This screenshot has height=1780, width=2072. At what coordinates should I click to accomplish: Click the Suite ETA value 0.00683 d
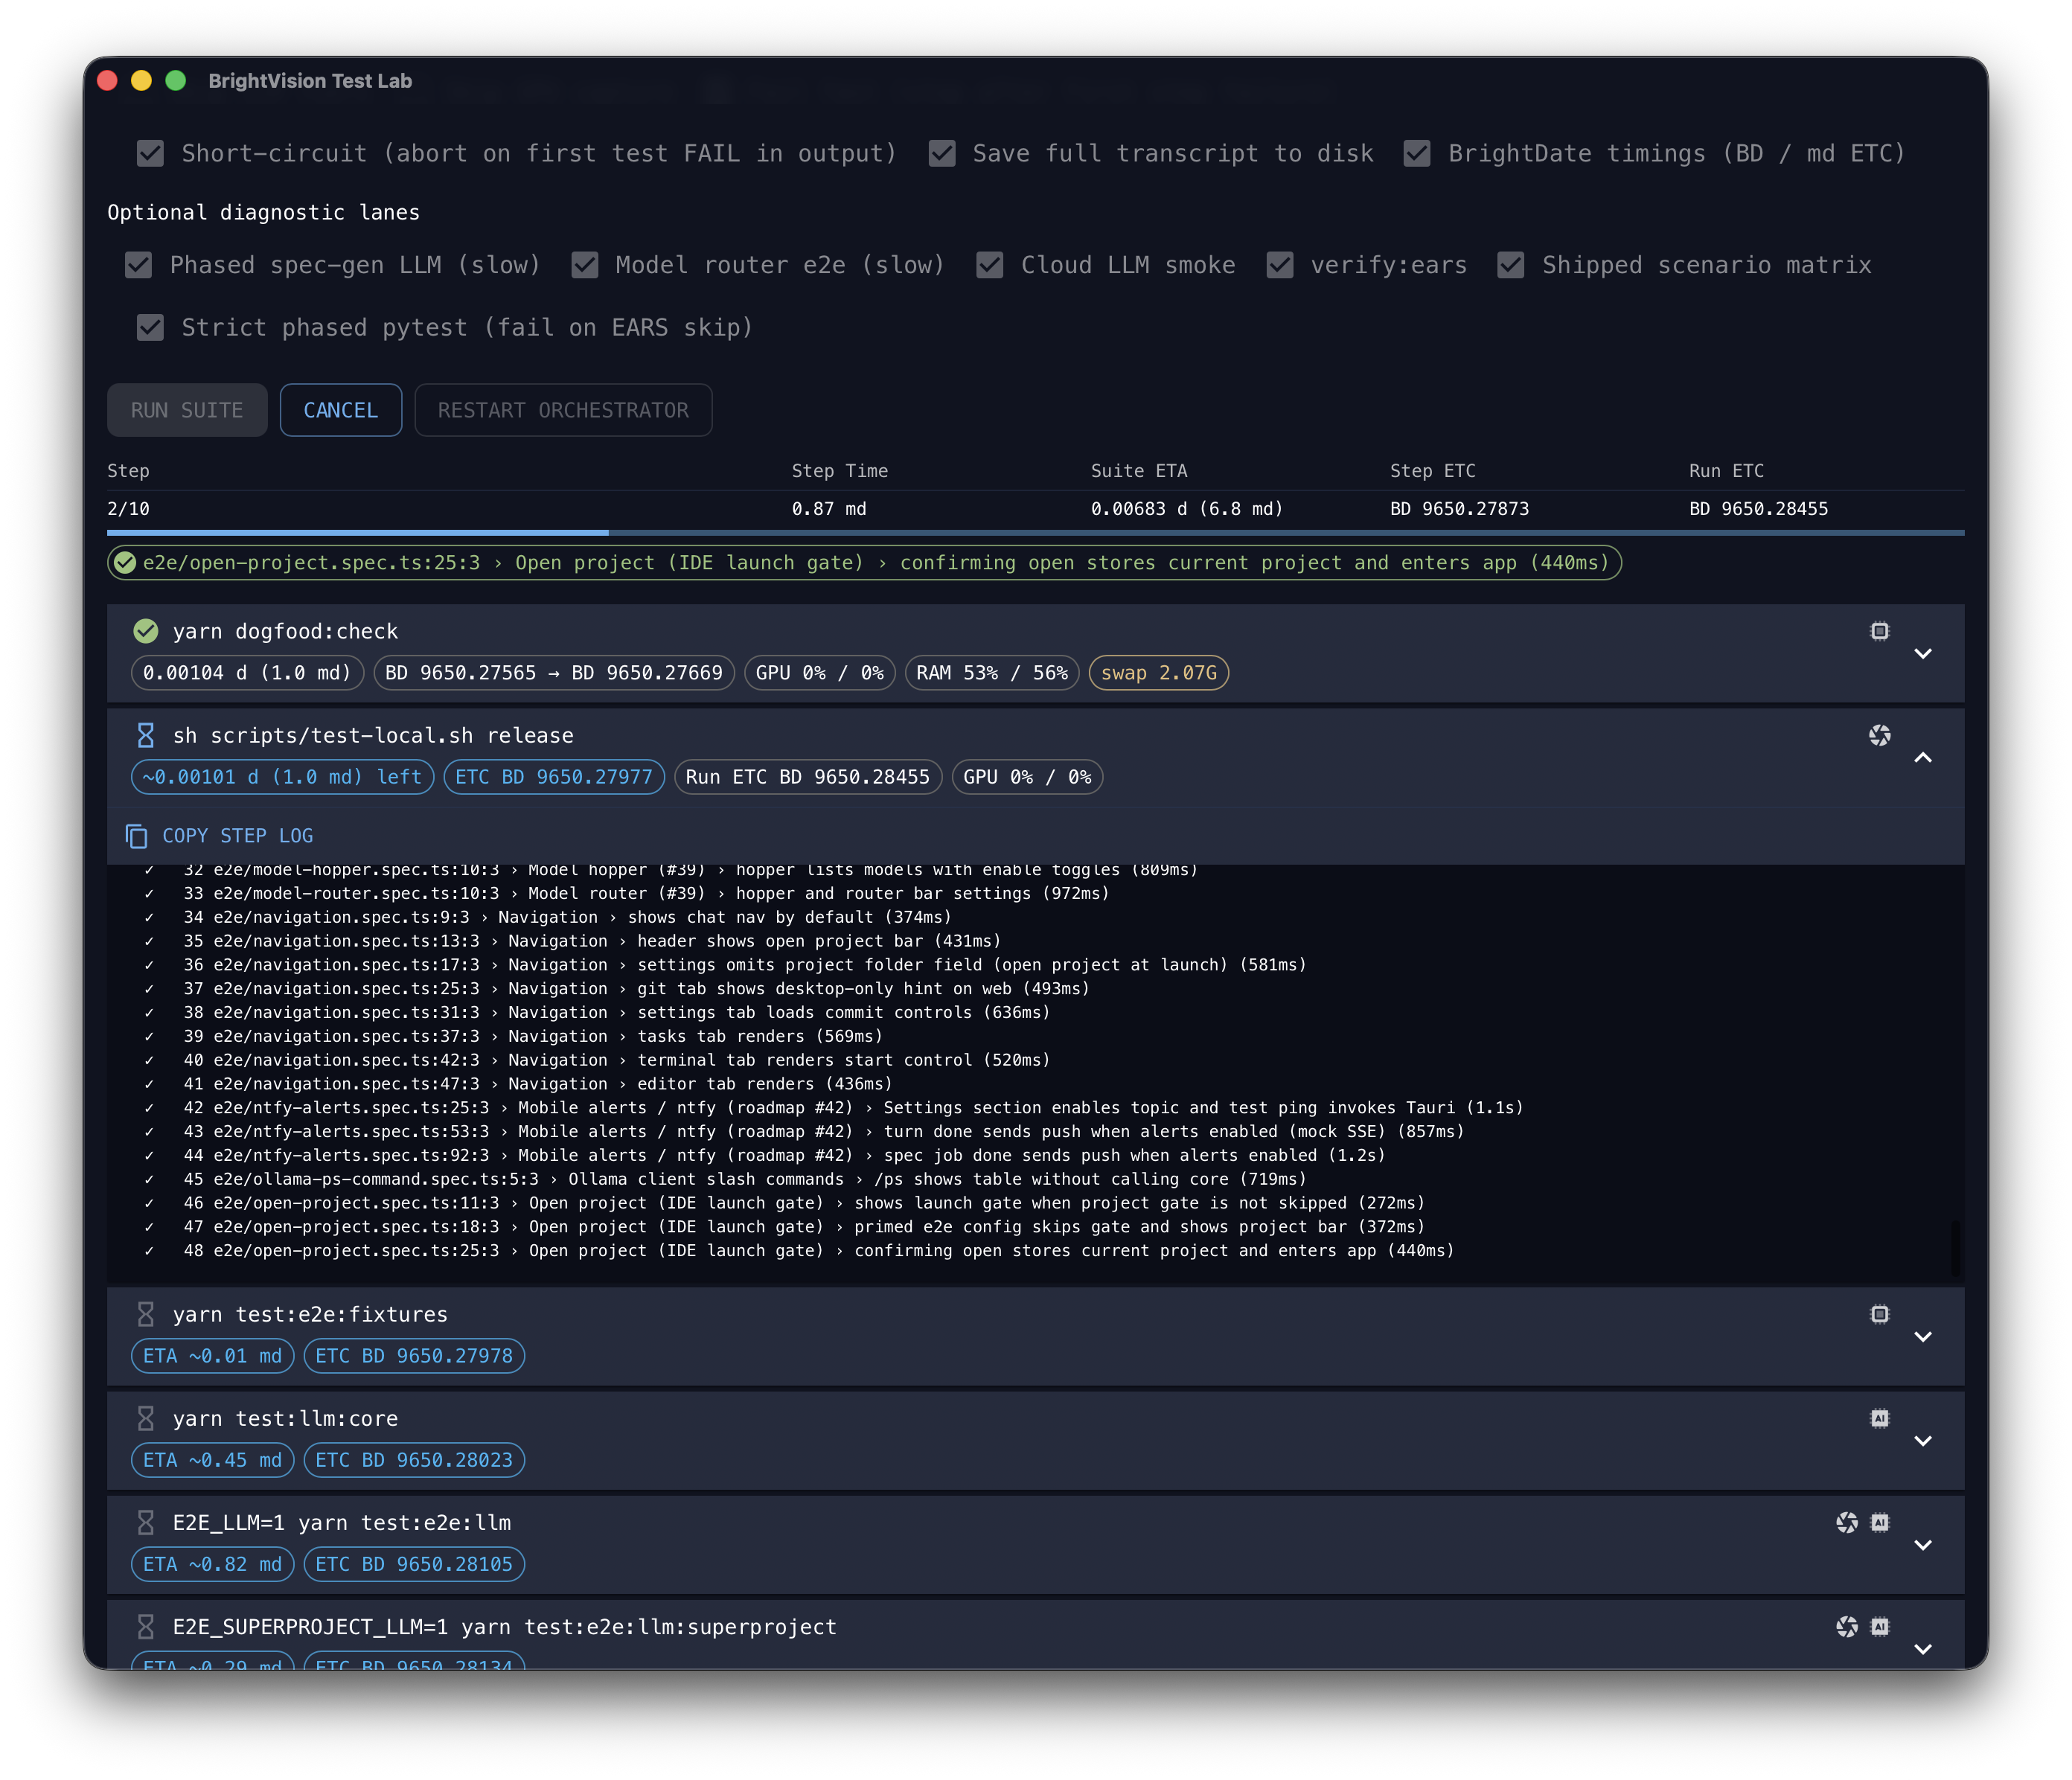(x=1186, y=509)
